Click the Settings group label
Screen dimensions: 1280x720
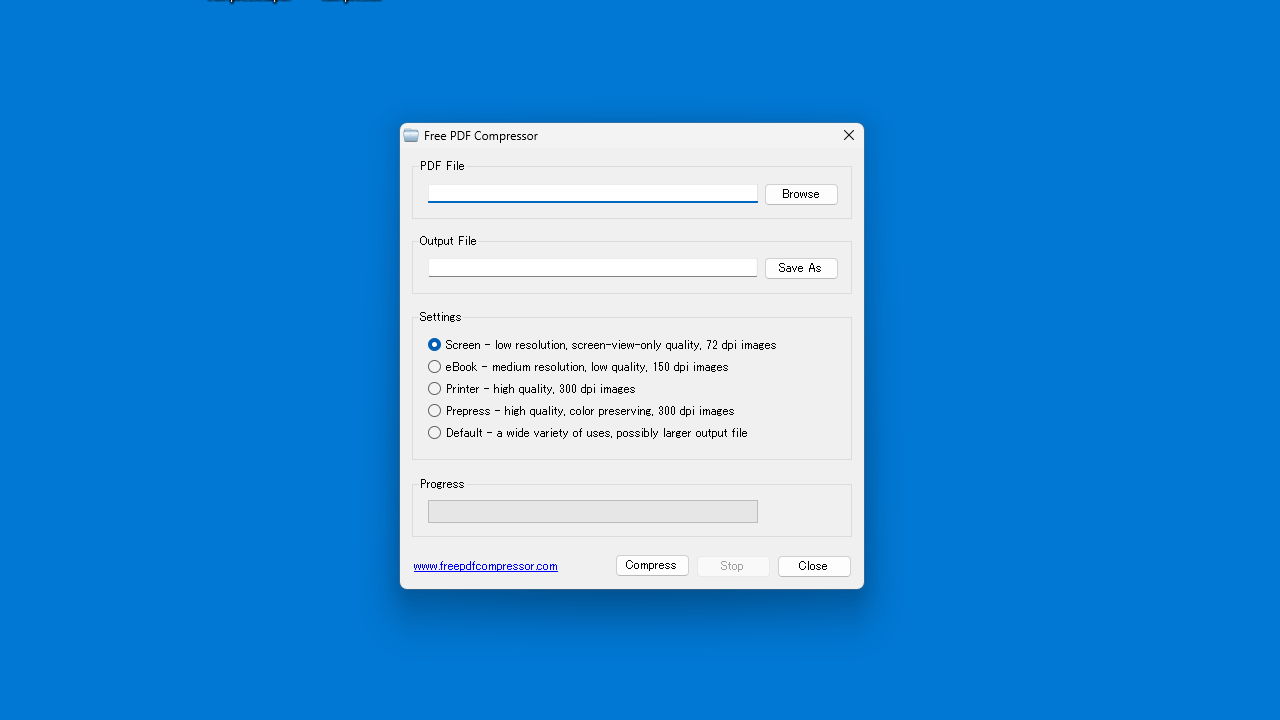pyautogui.click(x=440, y=317)
